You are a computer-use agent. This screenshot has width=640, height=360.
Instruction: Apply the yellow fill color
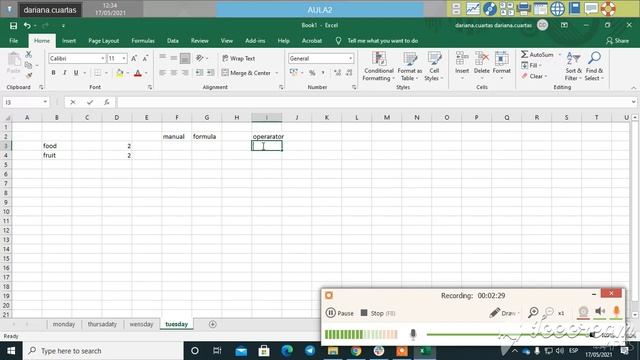click(x=120, y=73)
